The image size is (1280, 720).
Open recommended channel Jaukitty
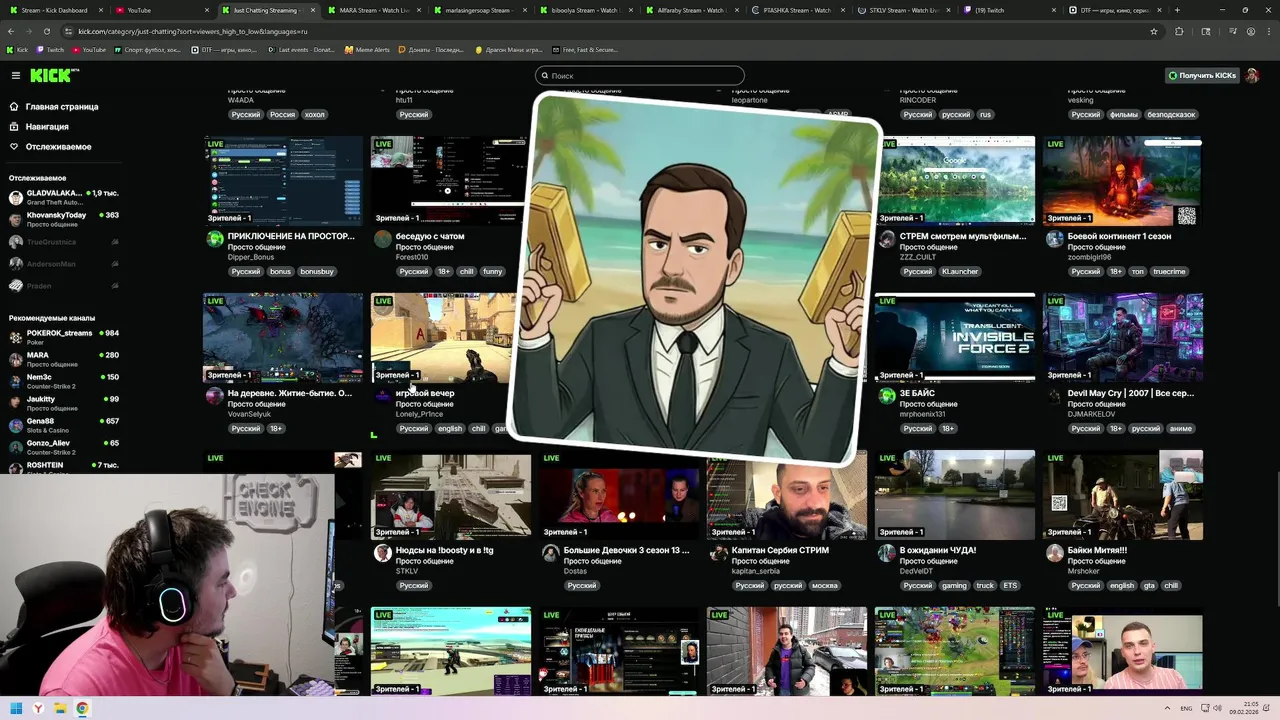click(64, 403)
